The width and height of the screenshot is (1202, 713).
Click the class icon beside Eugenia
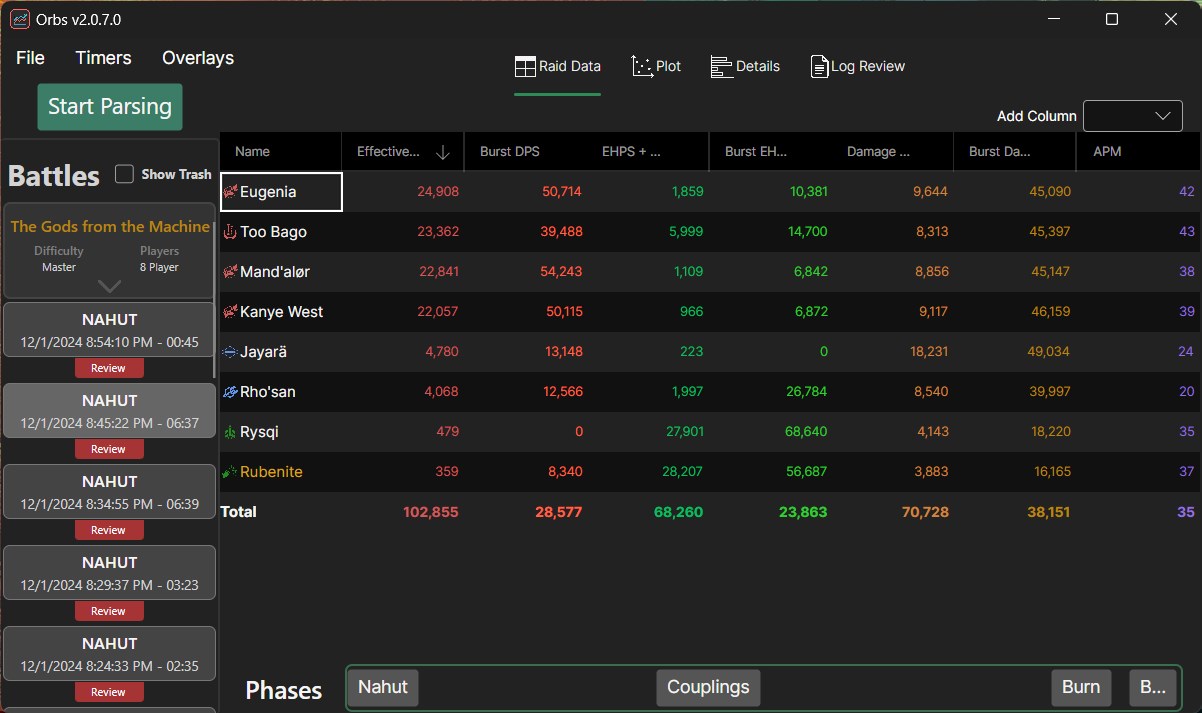click(230, 192)
